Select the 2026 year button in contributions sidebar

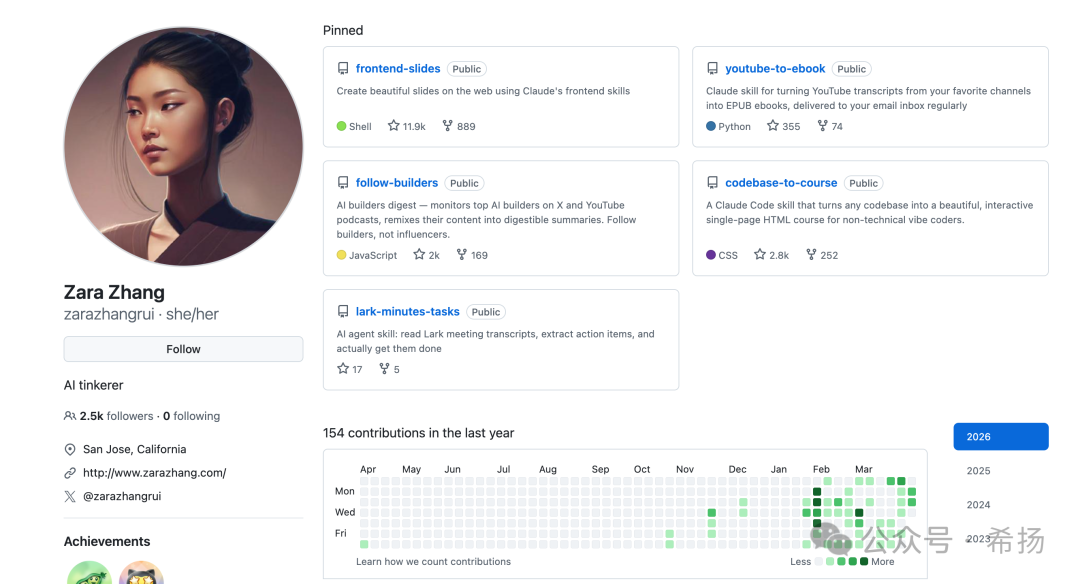[1000, 436]
